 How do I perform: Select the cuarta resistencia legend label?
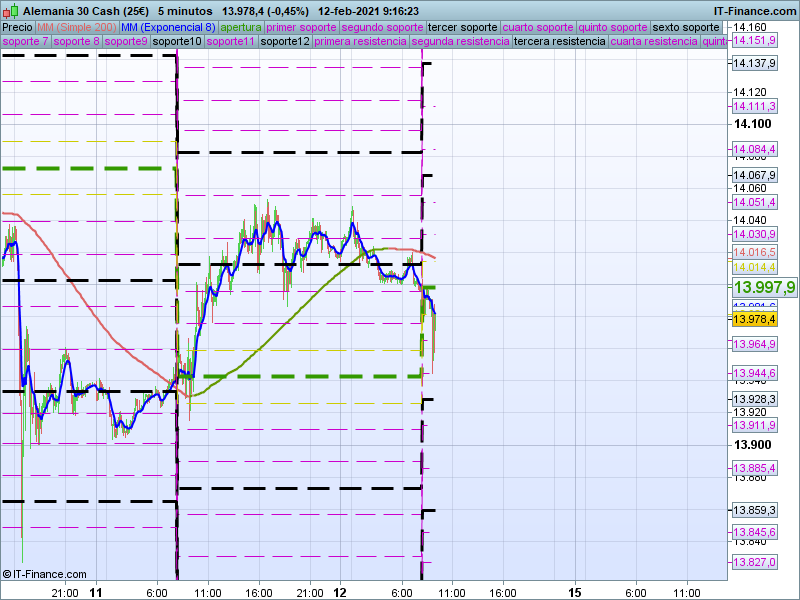point(654,42)
